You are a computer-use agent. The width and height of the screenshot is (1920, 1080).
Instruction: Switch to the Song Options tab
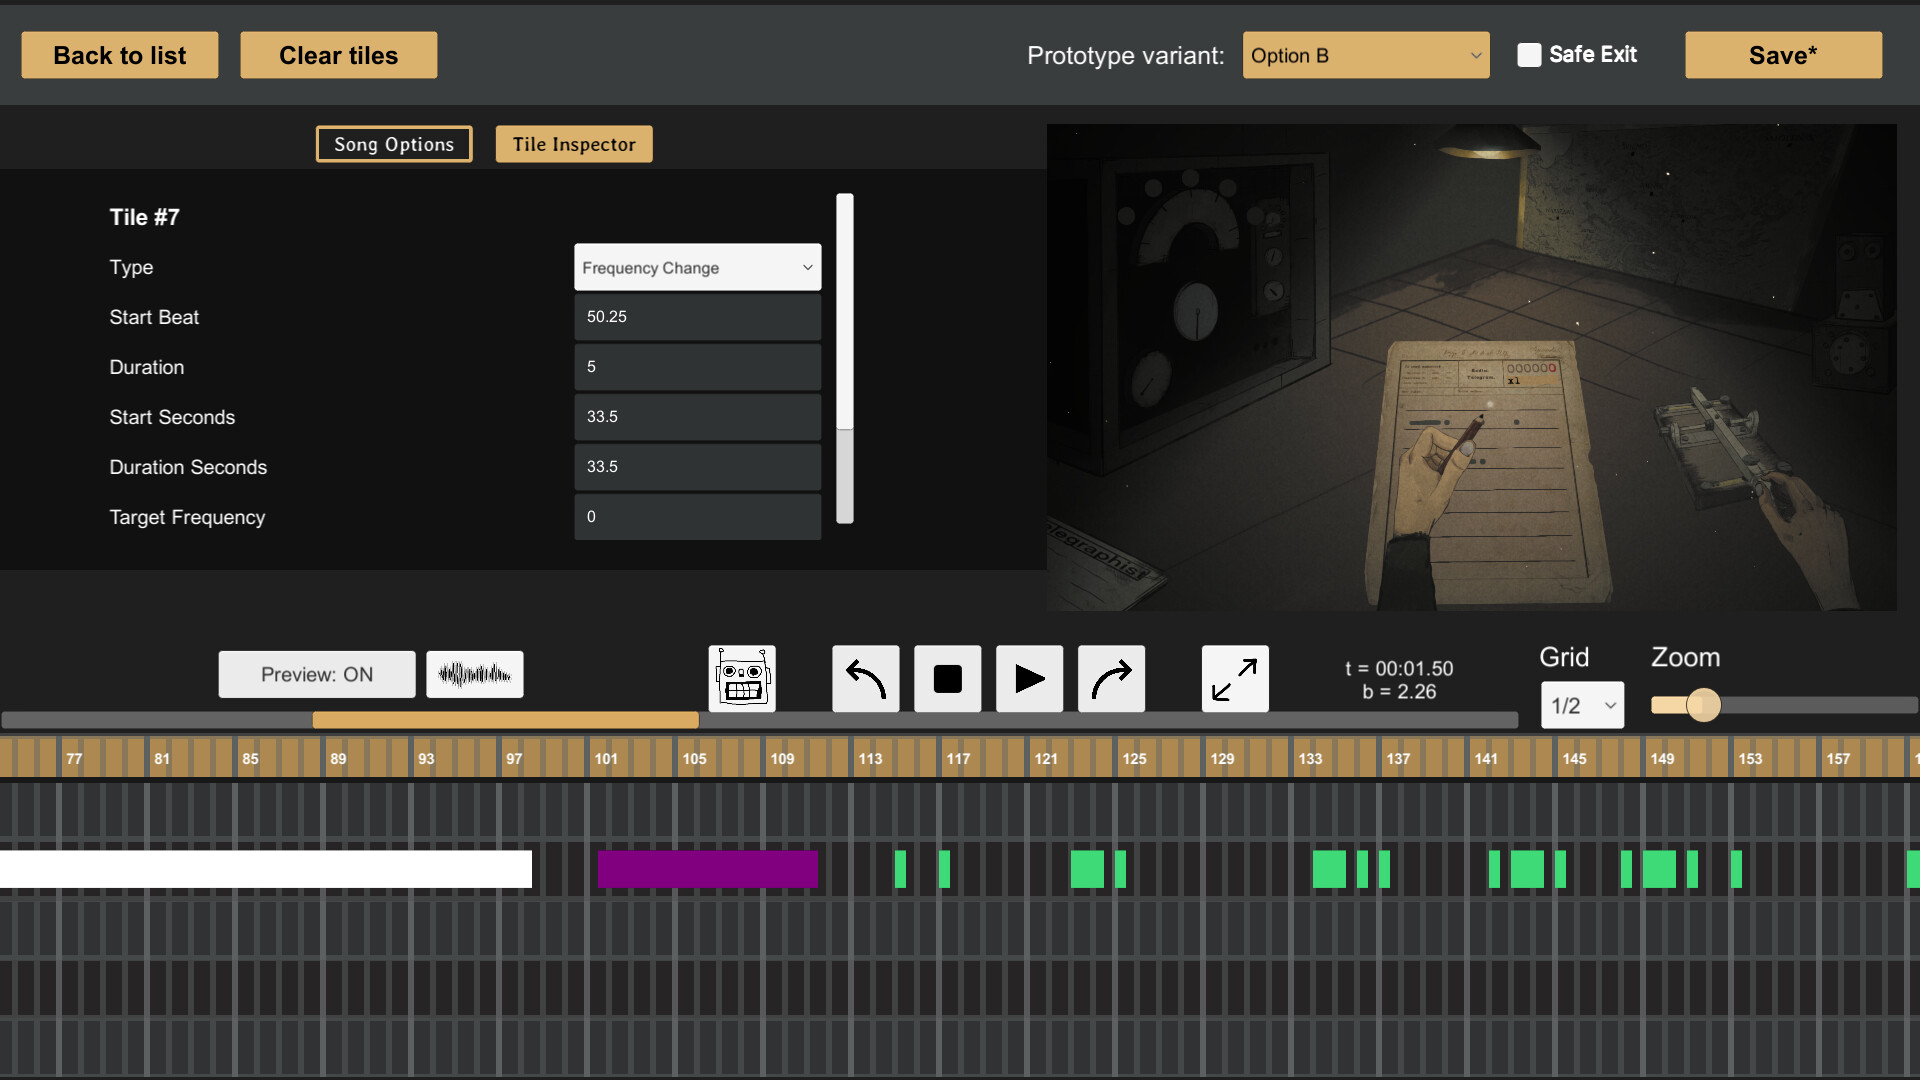coord(394,144)
